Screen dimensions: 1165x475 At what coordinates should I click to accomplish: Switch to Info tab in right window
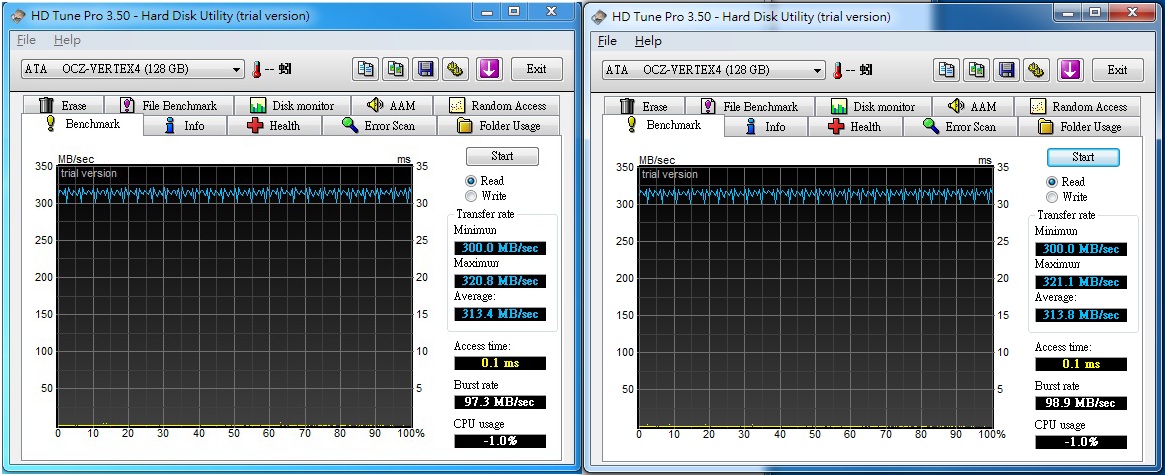[765, 126]
